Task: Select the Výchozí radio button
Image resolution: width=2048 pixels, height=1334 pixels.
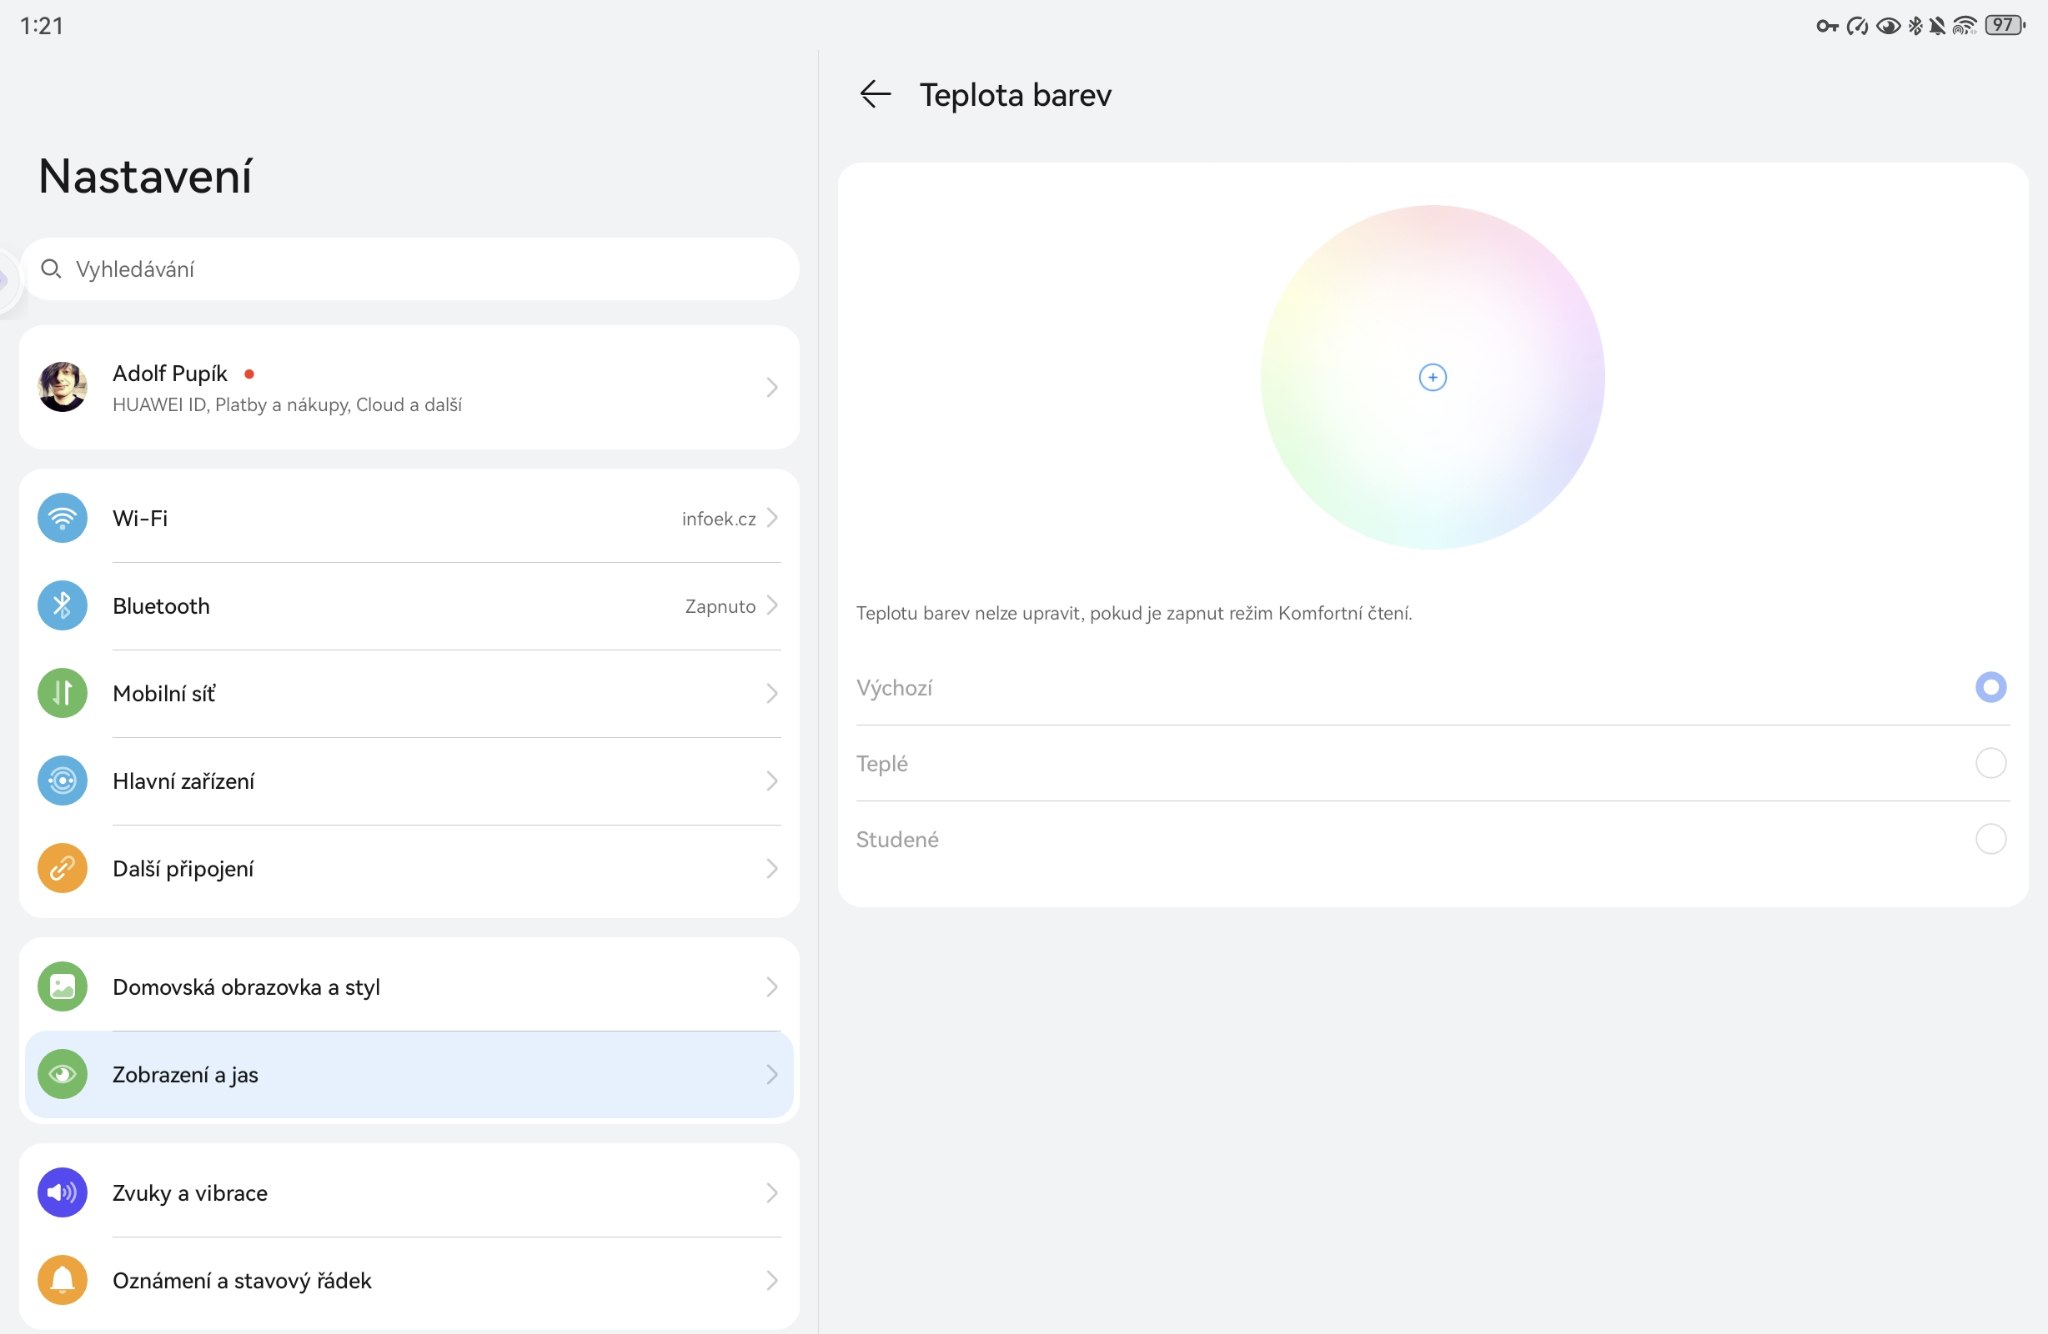Action: (1990, 687)
